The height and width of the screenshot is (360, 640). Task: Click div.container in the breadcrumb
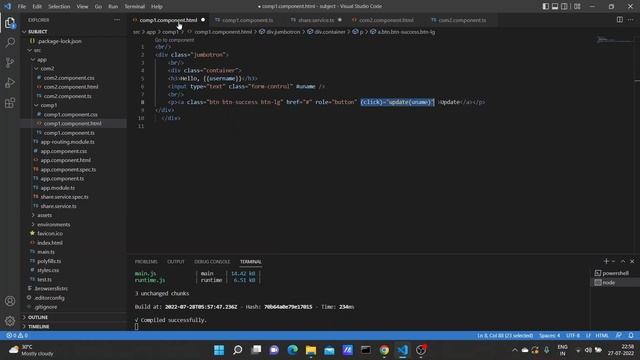(330, 32)
